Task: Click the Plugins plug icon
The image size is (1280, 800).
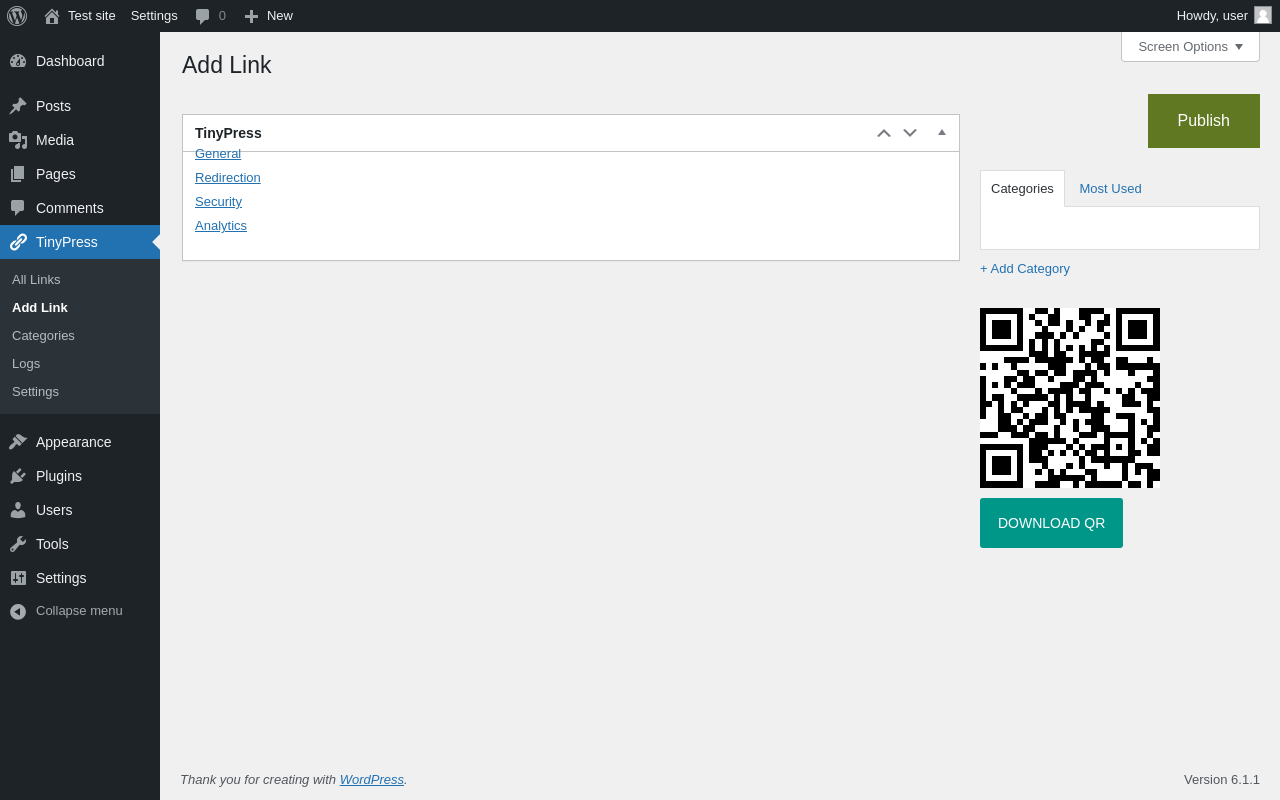Action: [x=18, y=476]
